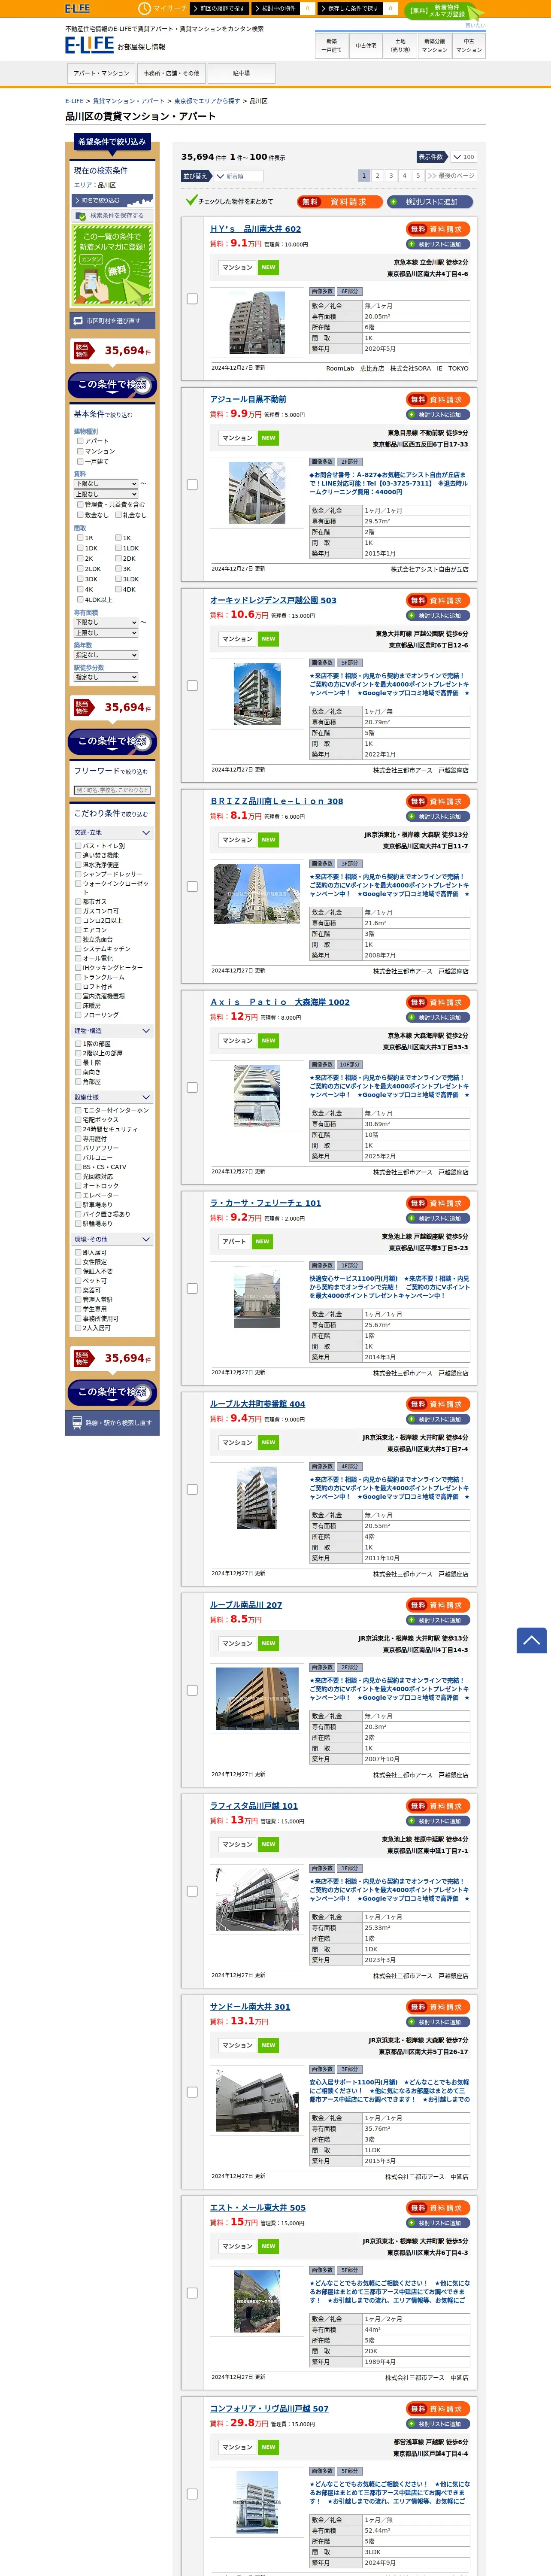Open the 専有面積 lower limit dropdown
This screenshot has width=551, height=2576.
point(106,622)
